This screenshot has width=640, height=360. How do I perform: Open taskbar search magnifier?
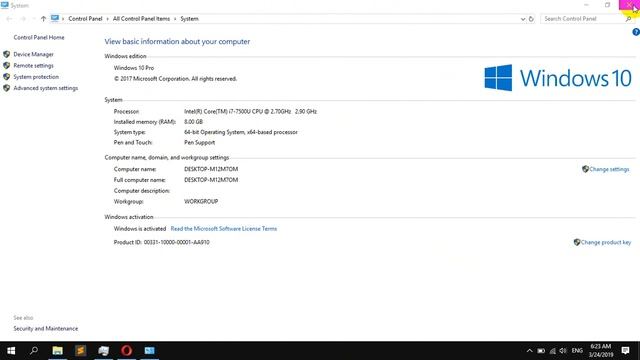coord(34,351)
